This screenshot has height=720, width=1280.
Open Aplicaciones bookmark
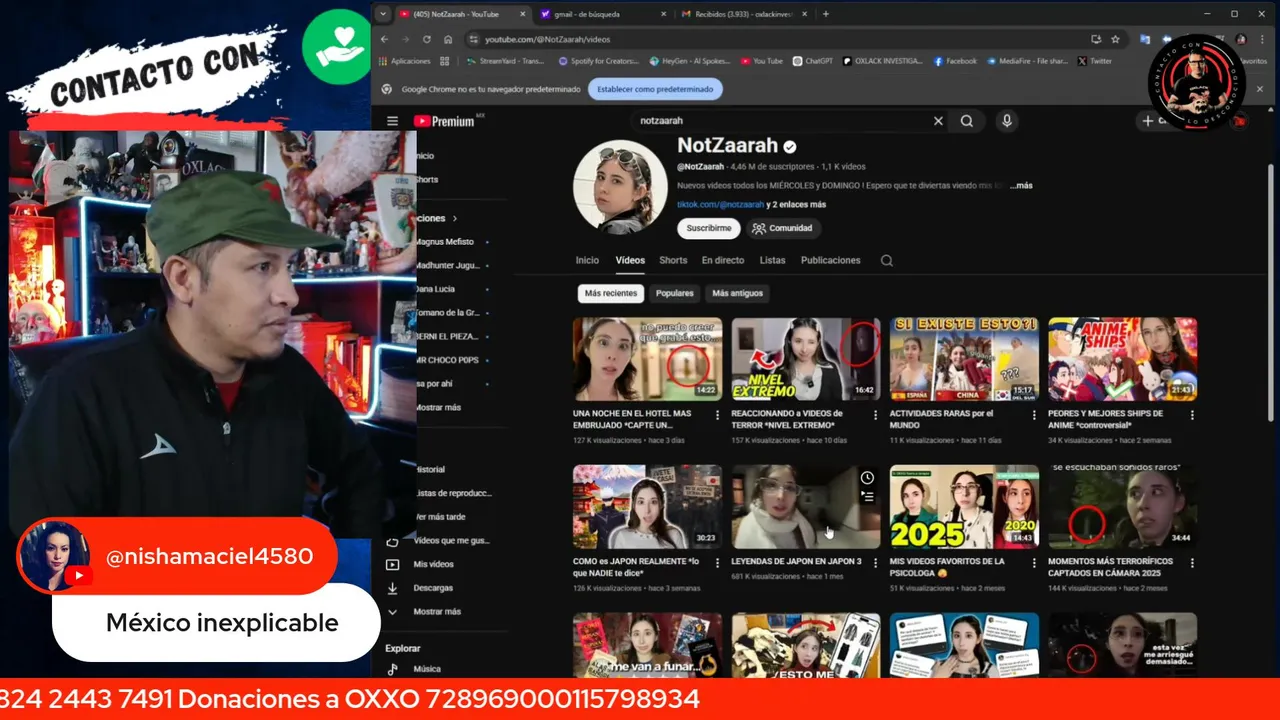tap(405, 61)
